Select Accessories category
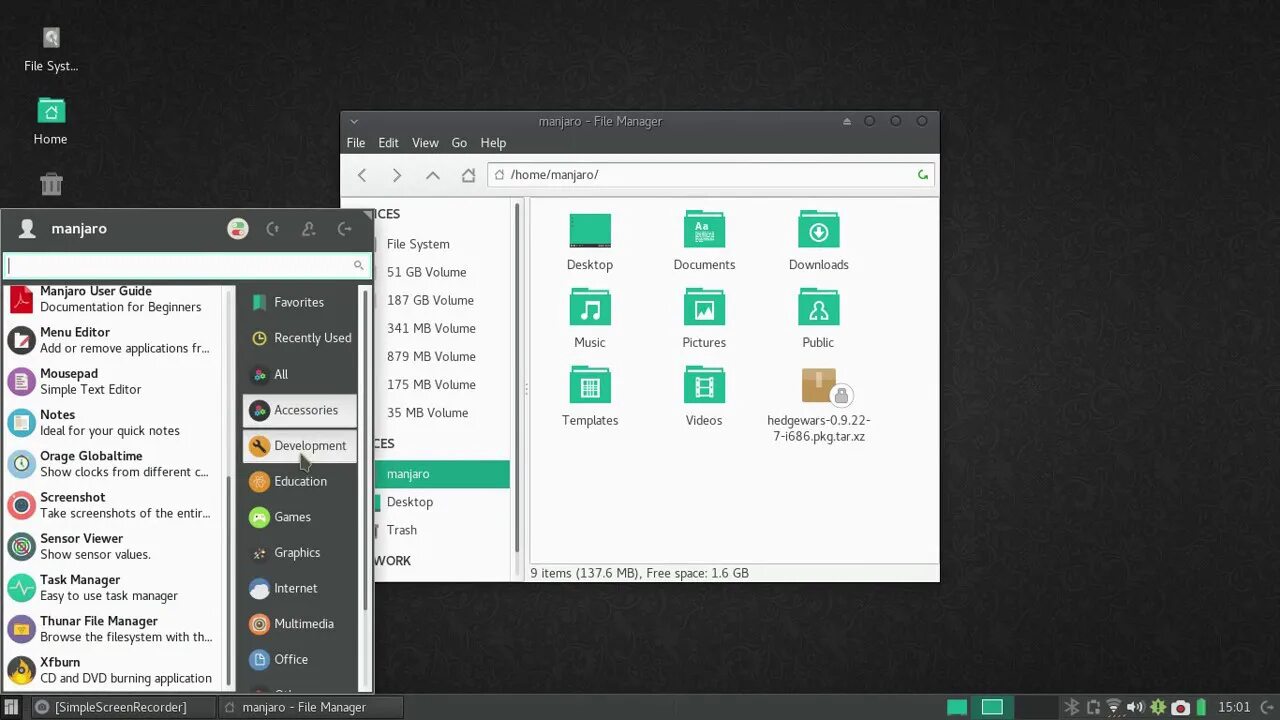The height and width of the screenshot is (720, 1280). coord(300,410)
